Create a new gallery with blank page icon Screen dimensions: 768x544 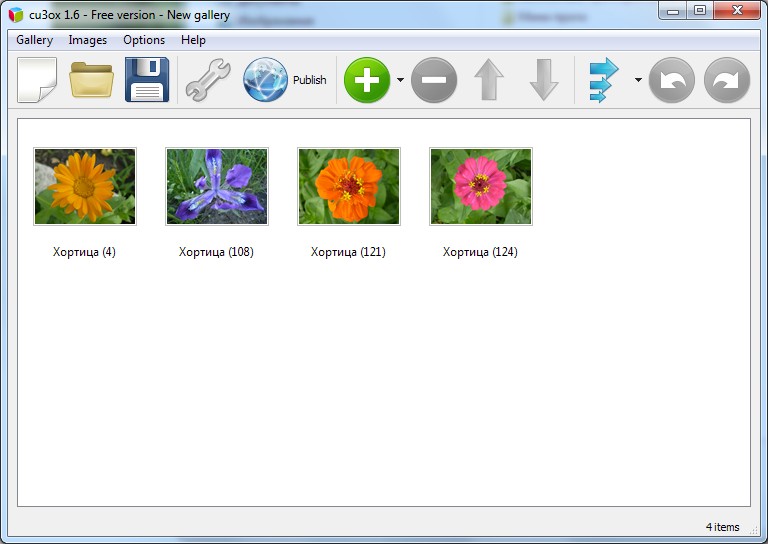(37, 80)
